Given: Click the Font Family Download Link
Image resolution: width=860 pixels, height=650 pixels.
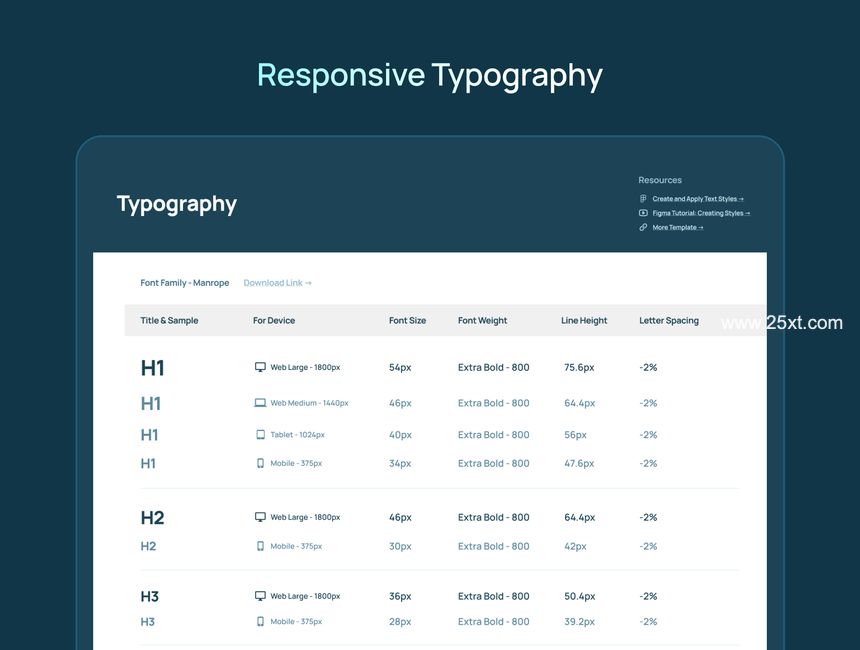Looking at the screenshot, I should coord(278,283).
